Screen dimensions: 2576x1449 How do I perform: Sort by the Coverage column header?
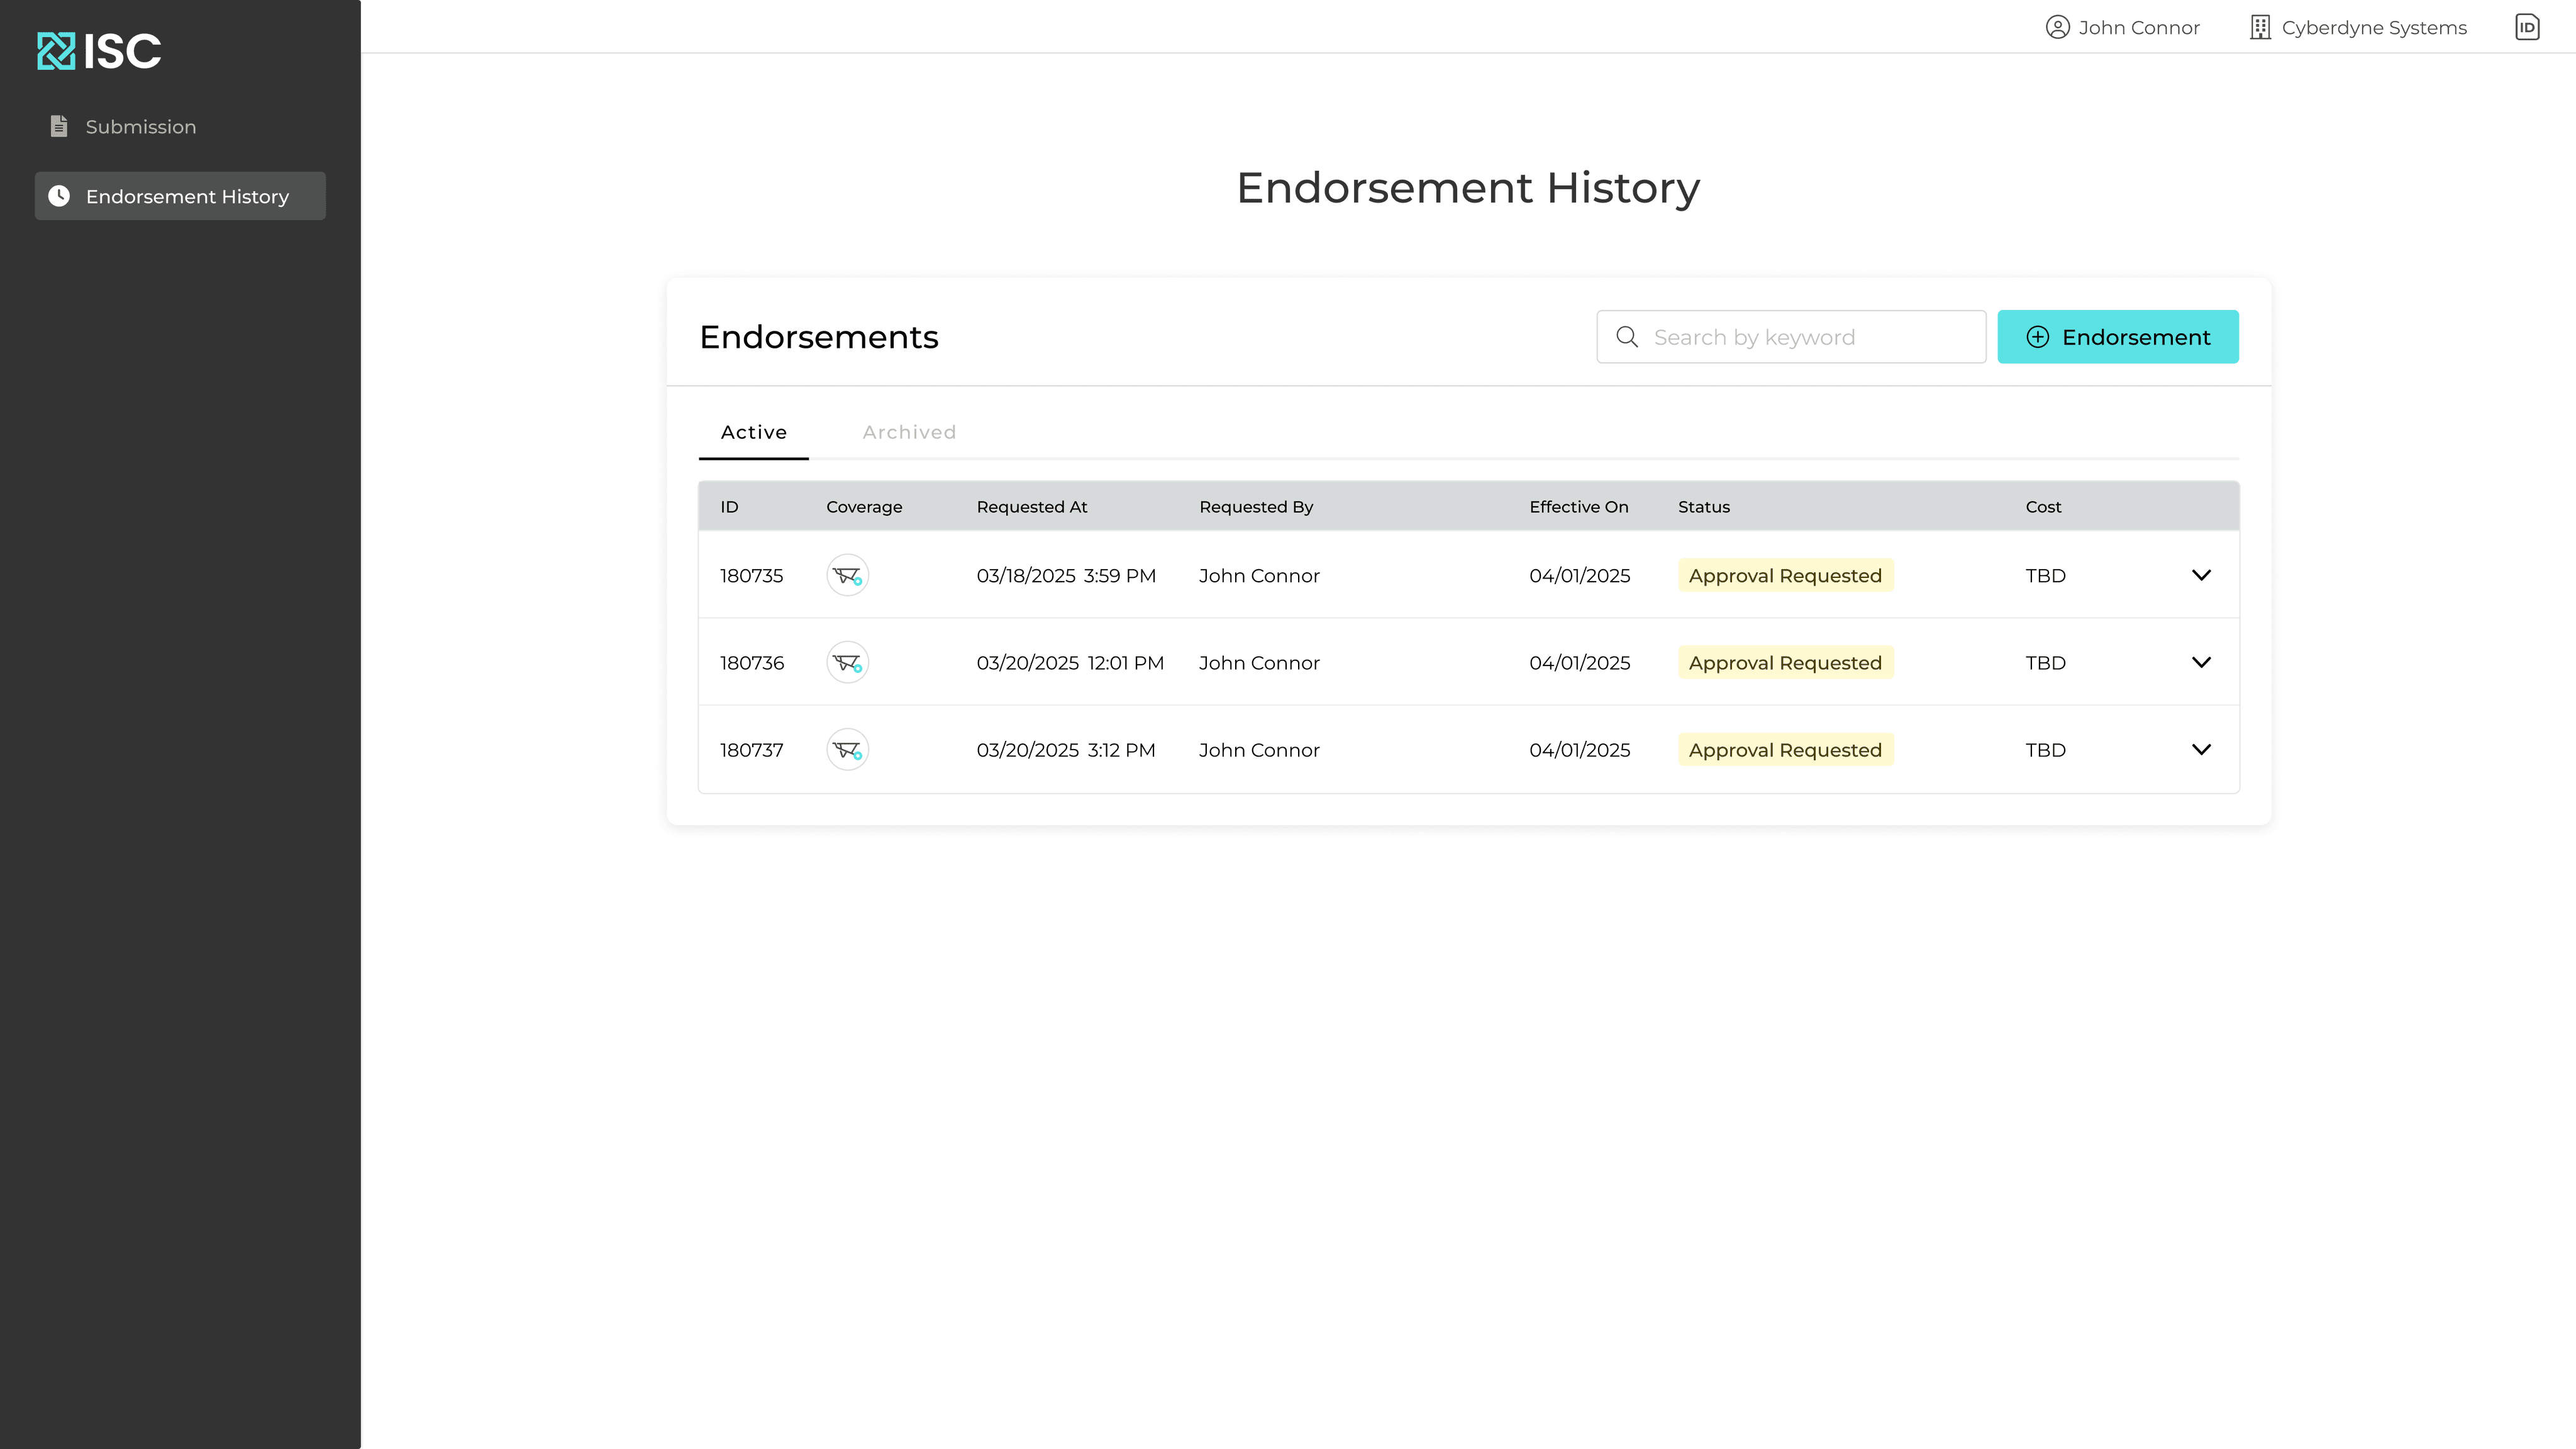click(864, 507)
